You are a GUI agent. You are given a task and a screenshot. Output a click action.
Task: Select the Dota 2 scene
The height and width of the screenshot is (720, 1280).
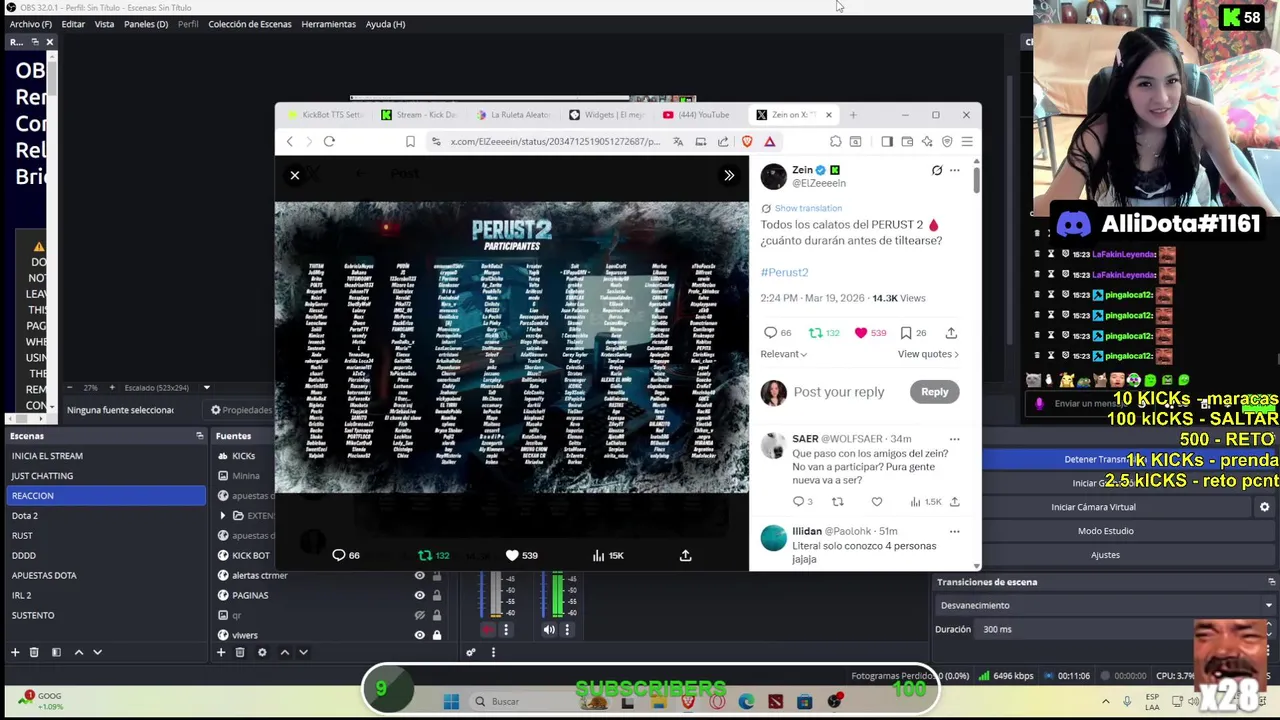(104, 516)
